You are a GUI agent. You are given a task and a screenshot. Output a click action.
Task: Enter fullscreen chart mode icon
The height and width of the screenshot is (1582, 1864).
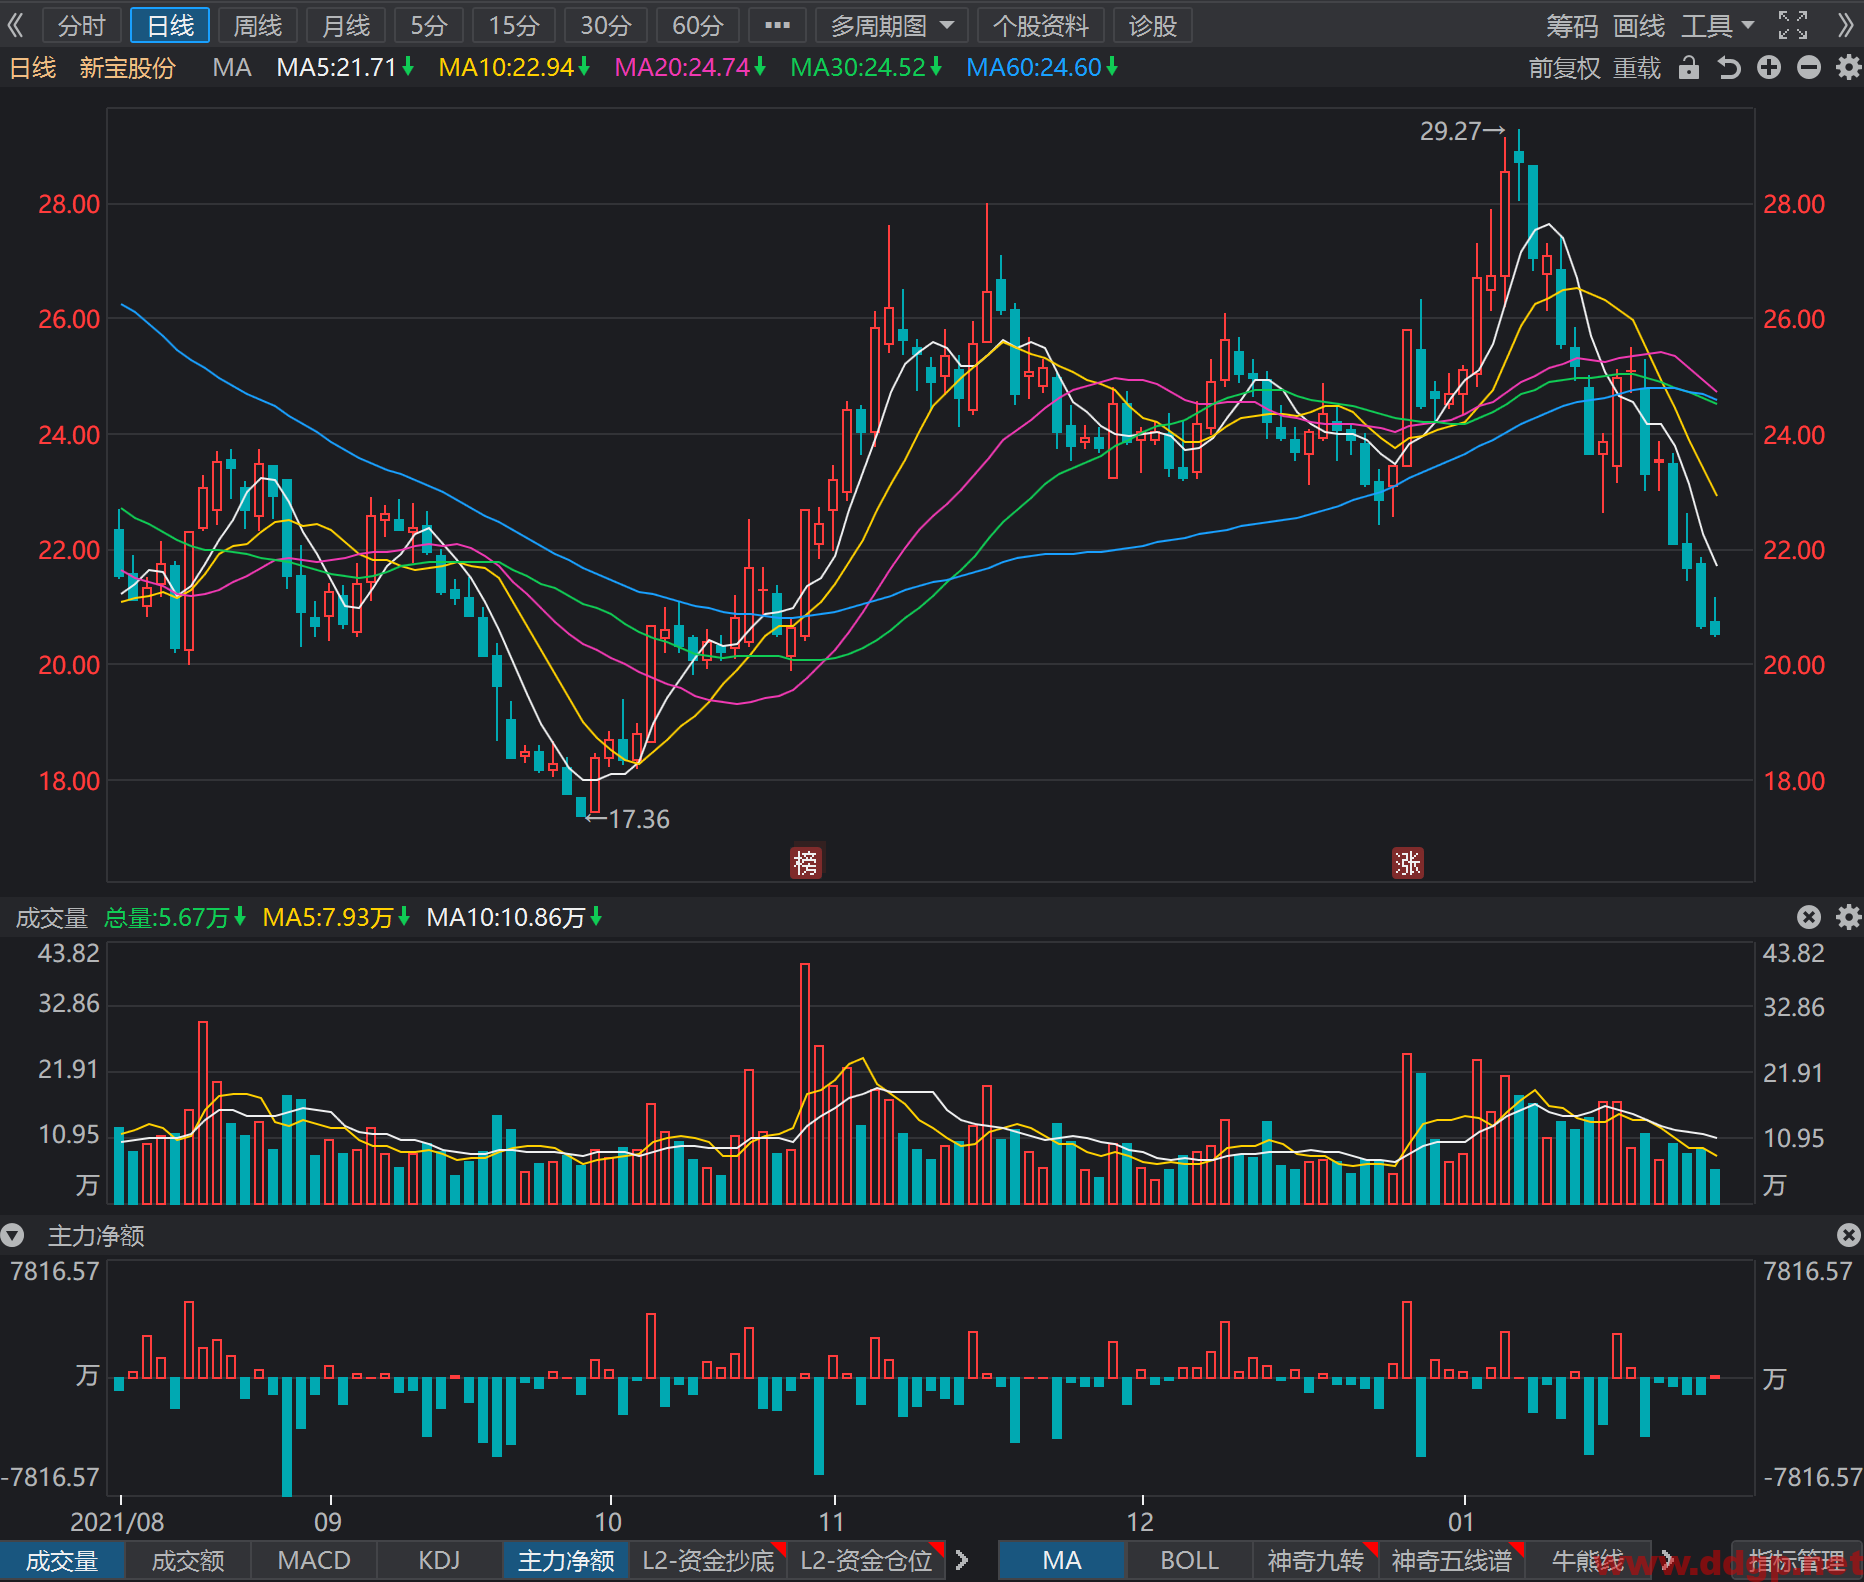[1793, 25]
